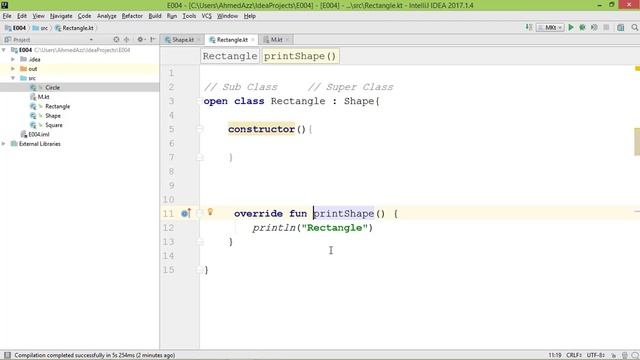Open the Navigate menu
This screenshot has width=640, height=360.
tap(61, 16)
